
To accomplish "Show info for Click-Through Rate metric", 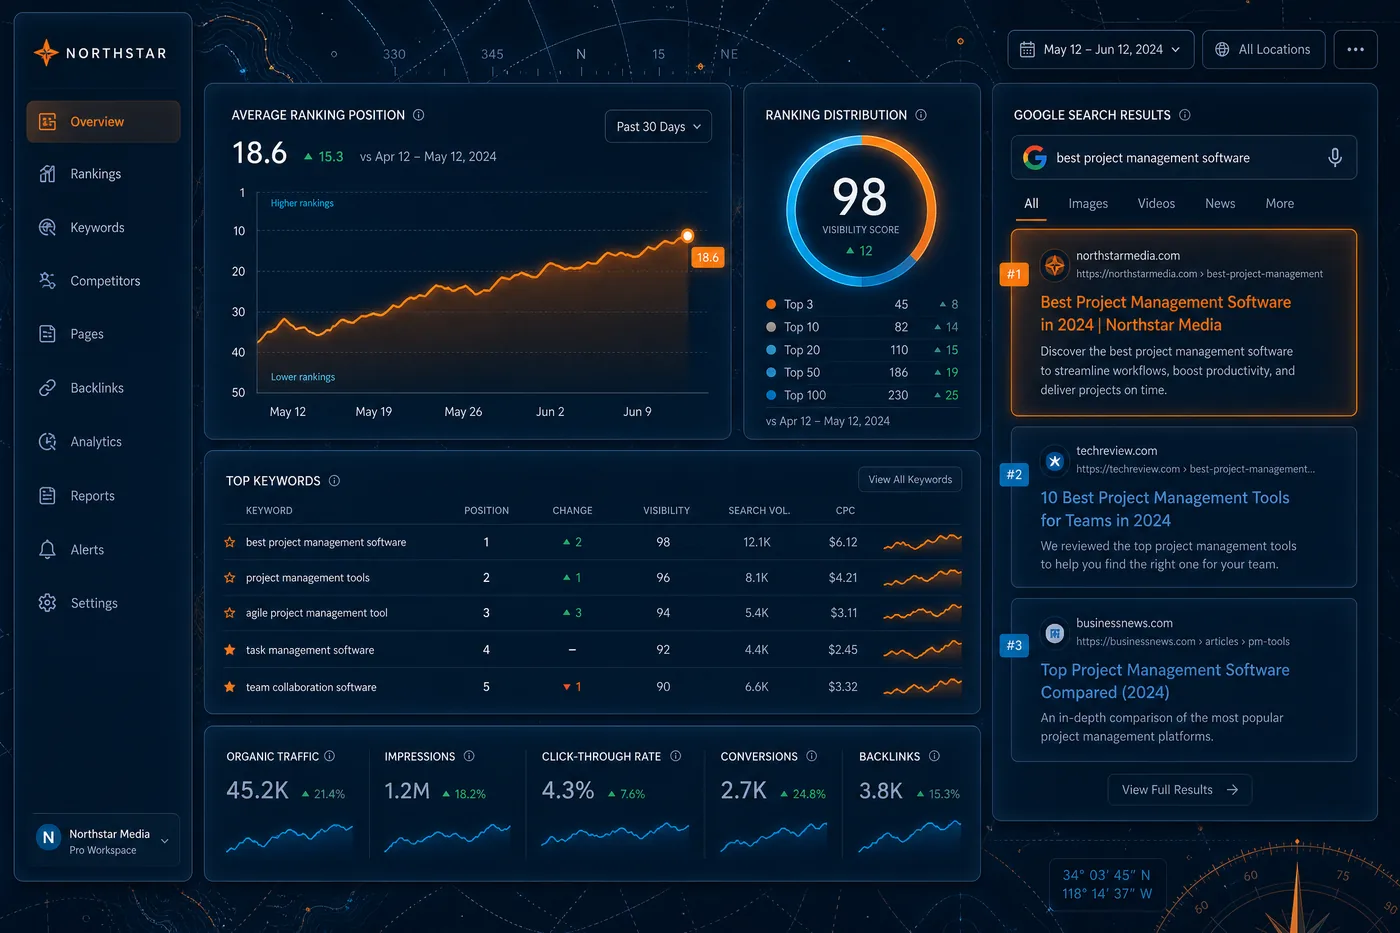I will coord(676,756).
